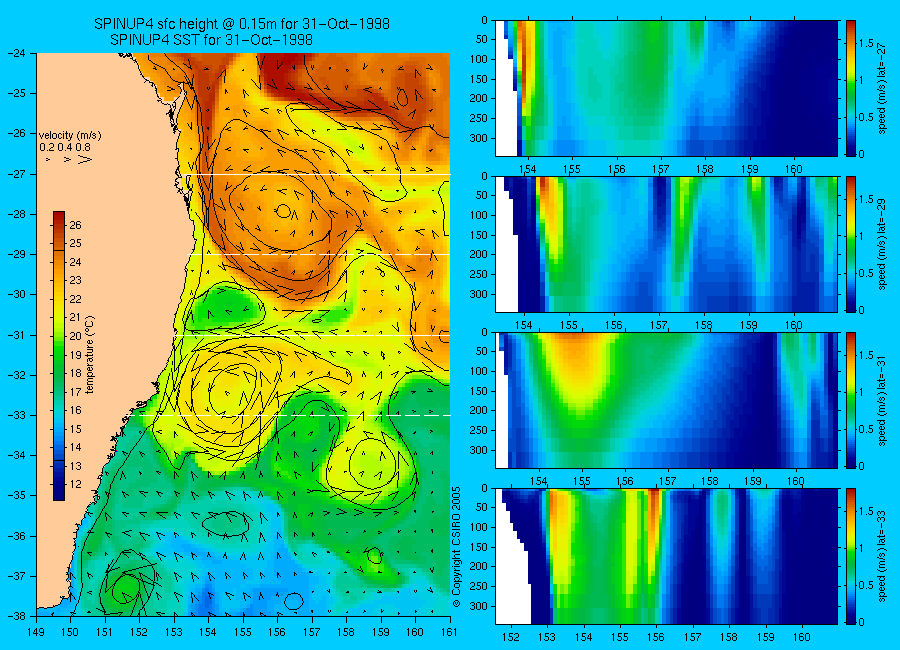Open the lat=-33 speed cross-section plot
The width and height of the screenshot is (900, 650).
(x=666, y=556)
